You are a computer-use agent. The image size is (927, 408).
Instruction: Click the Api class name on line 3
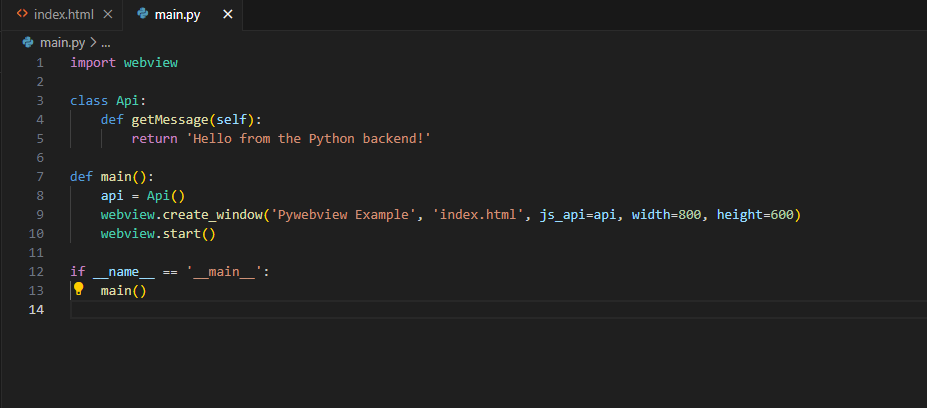pos(131,101)
